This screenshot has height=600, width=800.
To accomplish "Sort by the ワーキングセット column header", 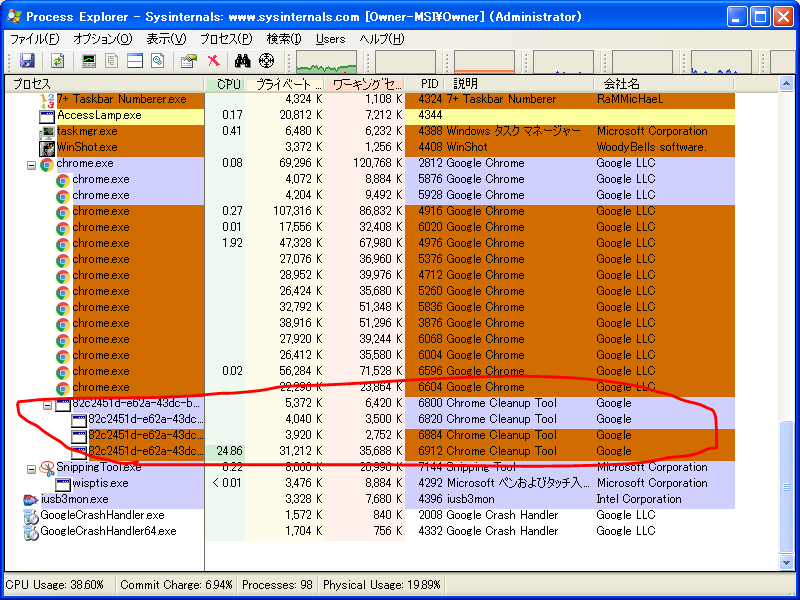I will (x=364, y=84).
